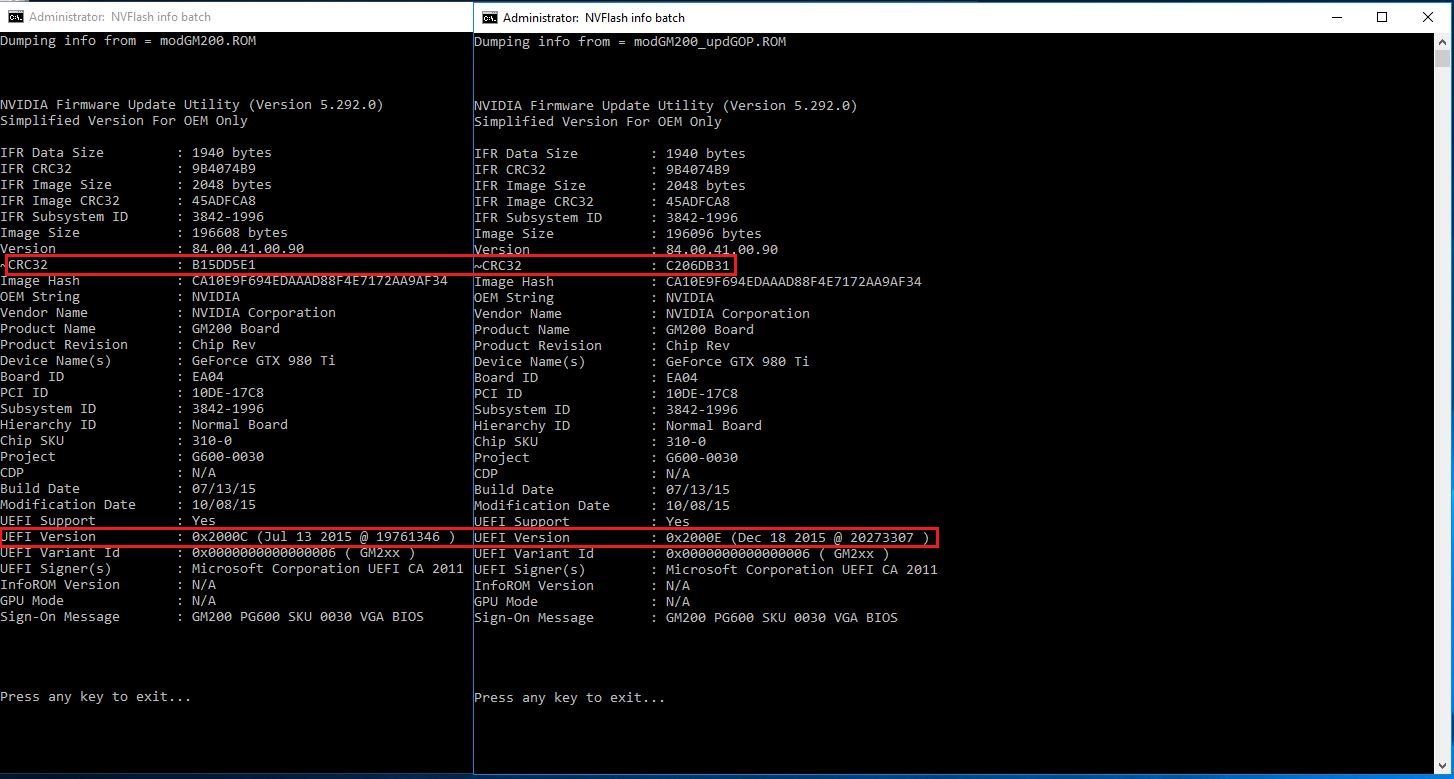The image size is (1454, 779).
Task: Click CRC32 value C206DB31
Action: click(x=698, y=266)
